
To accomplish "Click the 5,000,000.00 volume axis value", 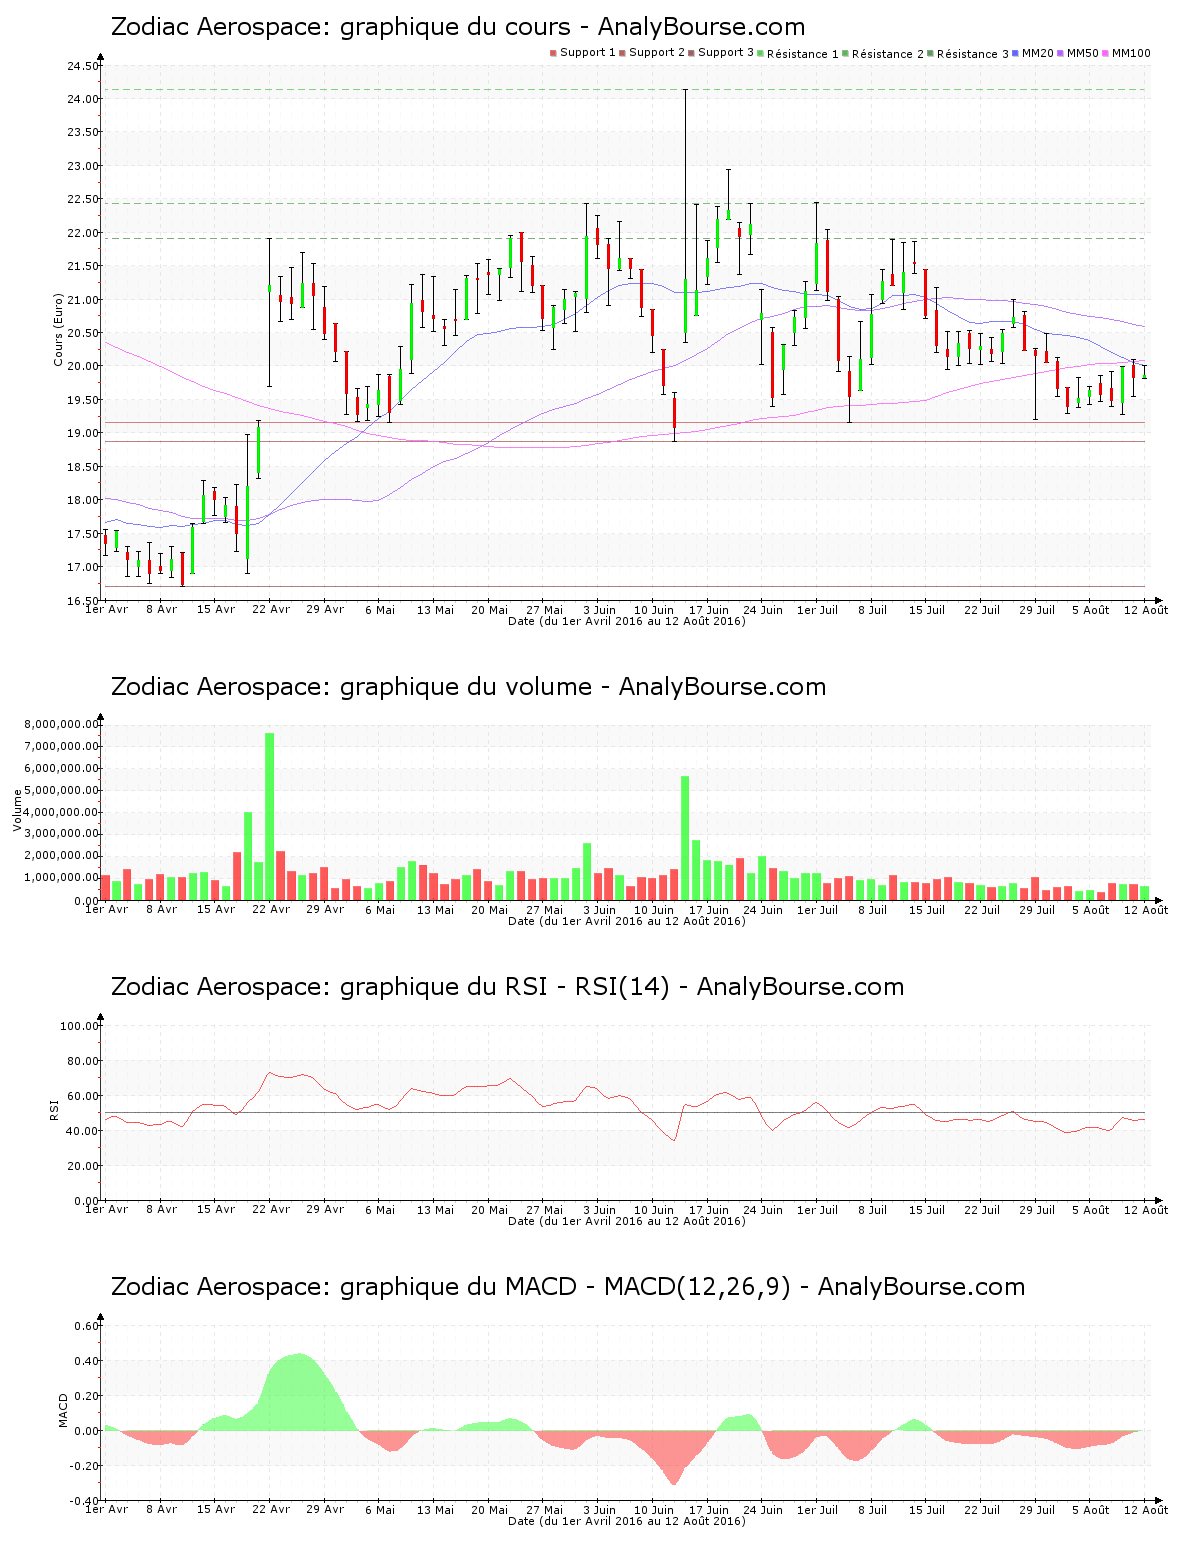I will pos(62,791).
